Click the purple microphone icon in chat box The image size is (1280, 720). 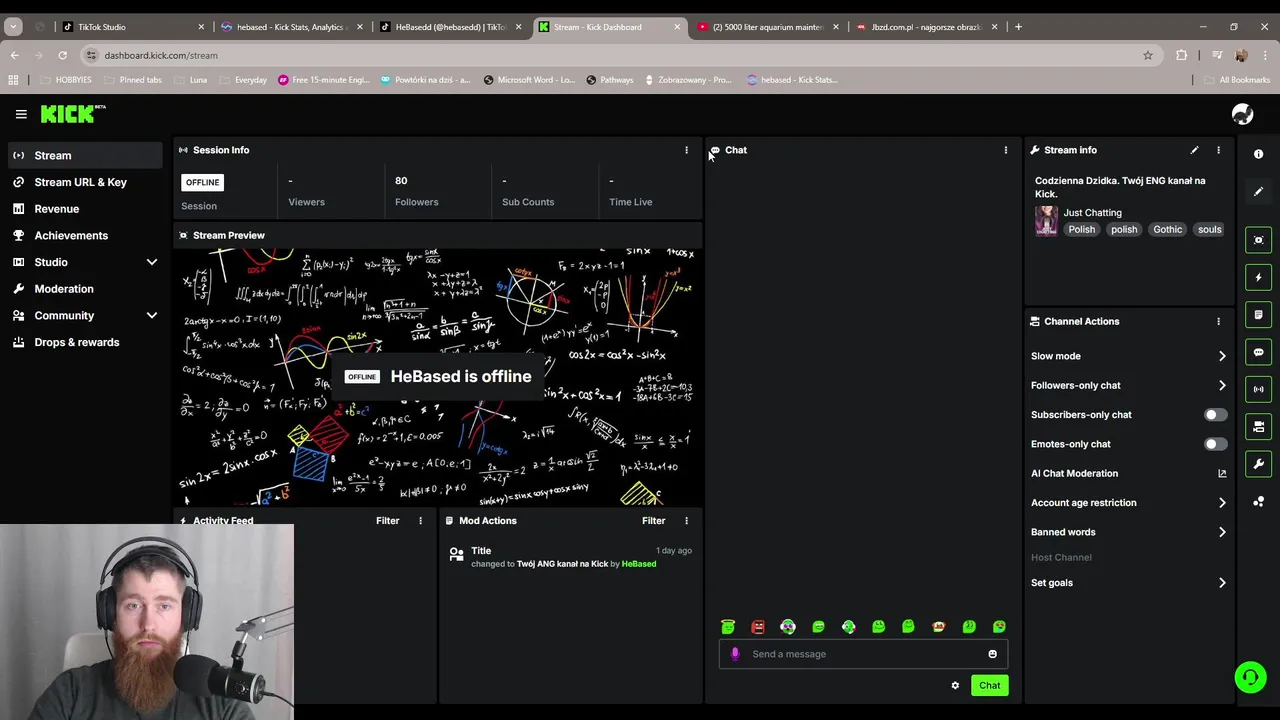click(735, 654)
